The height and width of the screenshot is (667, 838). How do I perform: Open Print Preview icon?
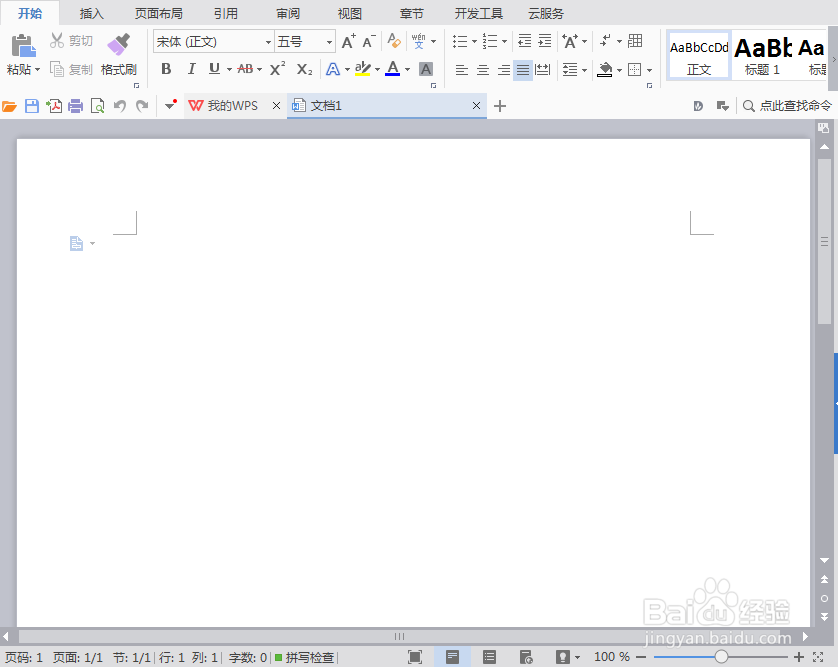click(97, 106)
